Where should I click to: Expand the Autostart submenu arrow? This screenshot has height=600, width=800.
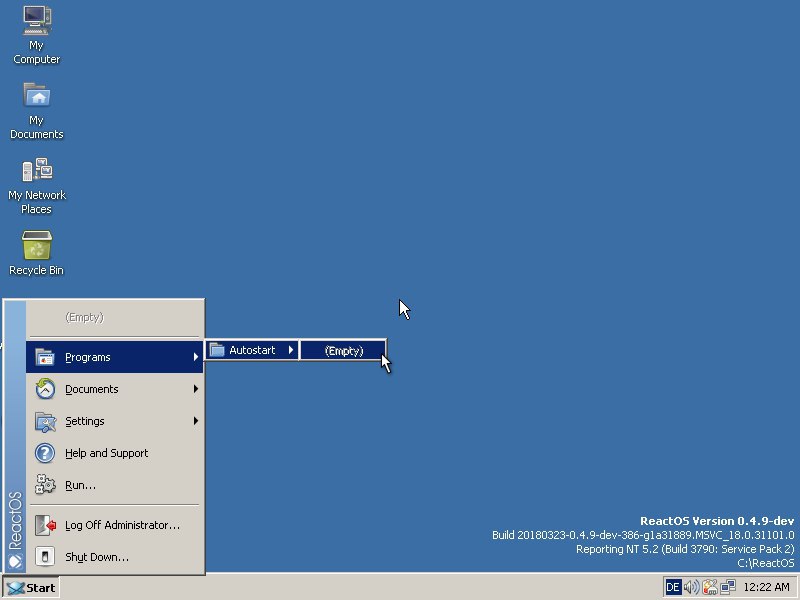point(291,350)
